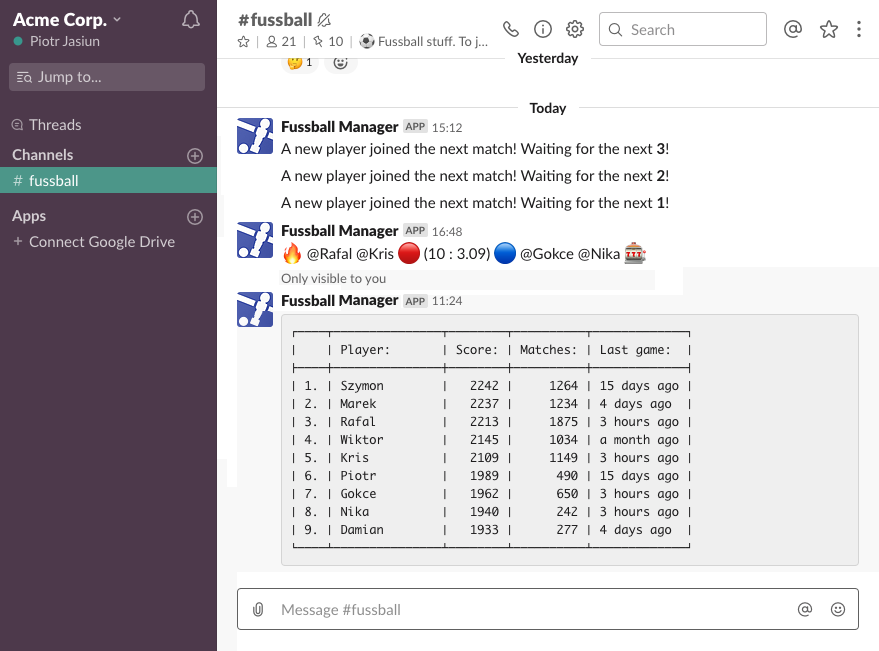The image size is (879, 651).
Task: Open starred items from the header star
Action: [829, 29]
